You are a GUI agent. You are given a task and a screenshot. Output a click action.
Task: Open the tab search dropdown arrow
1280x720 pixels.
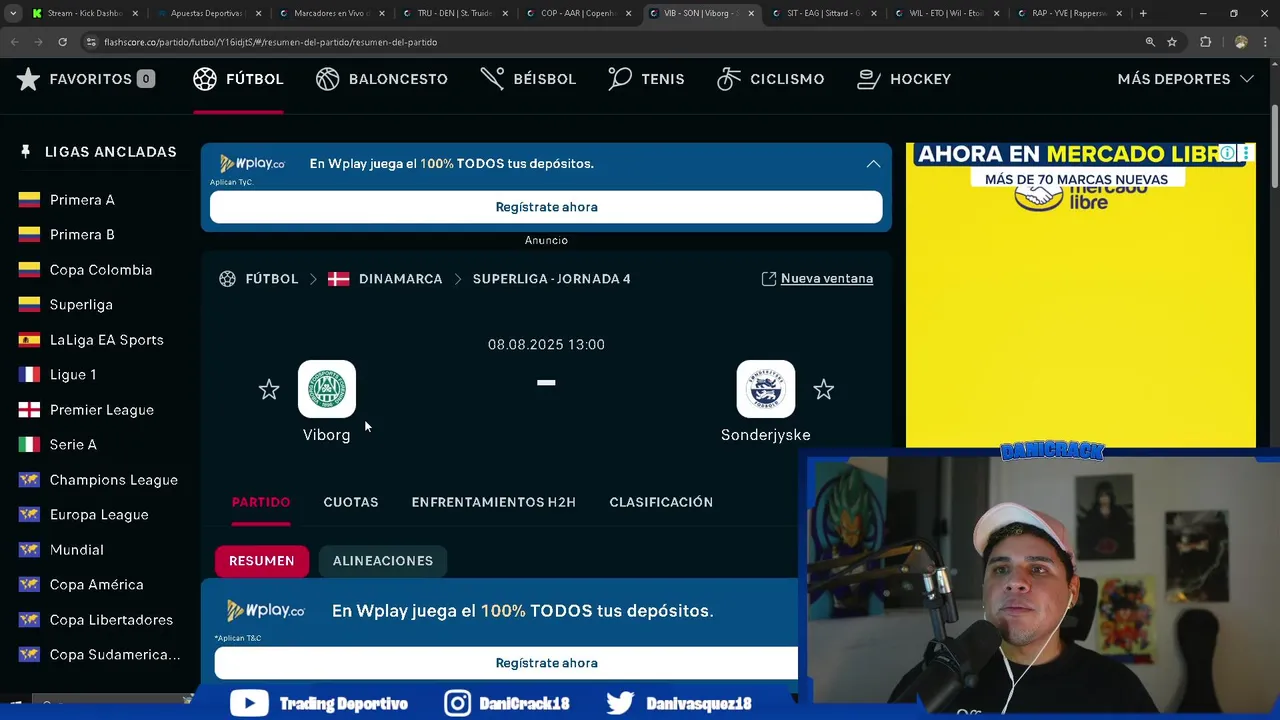[x=12, y=14]
